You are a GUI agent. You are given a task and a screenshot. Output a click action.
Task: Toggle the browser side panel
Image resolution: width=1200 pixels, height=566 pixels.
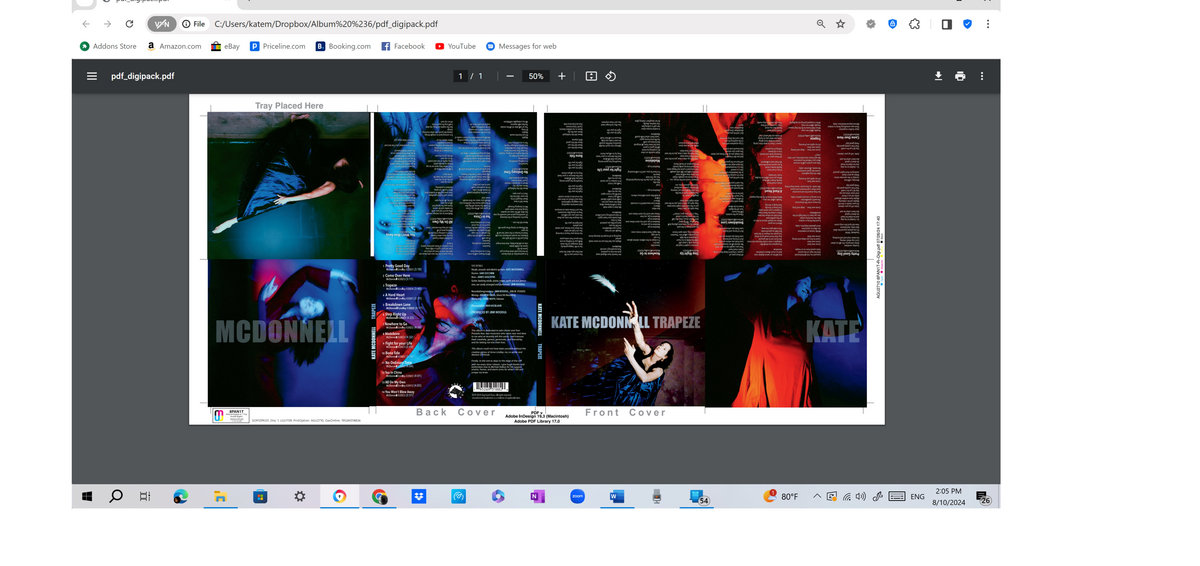tap(946, 24)
